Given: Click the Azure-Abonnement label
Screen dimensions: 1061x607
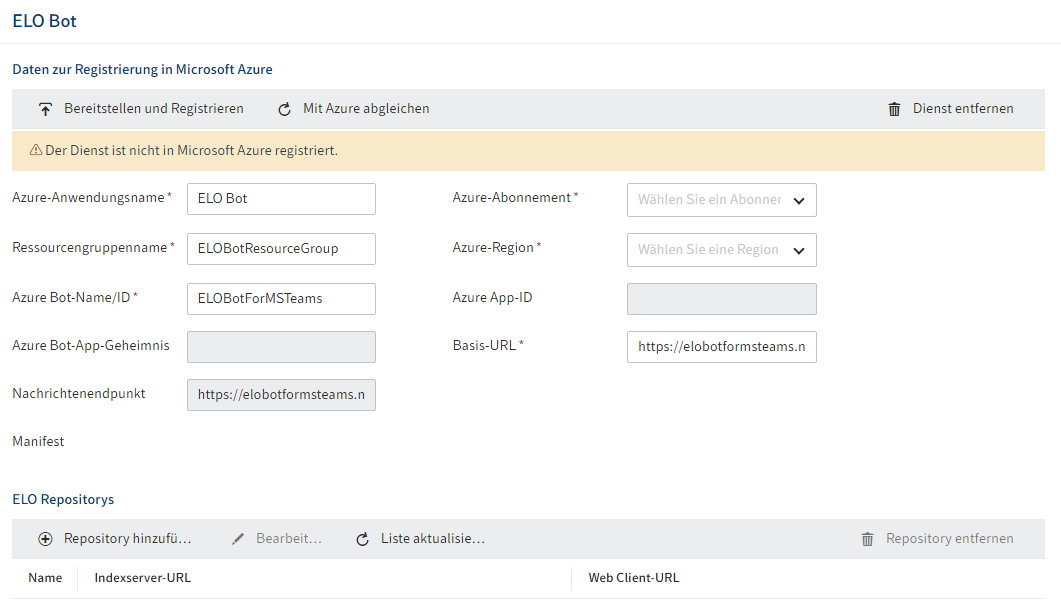Looking at the screenshot, I should (512, 198).
